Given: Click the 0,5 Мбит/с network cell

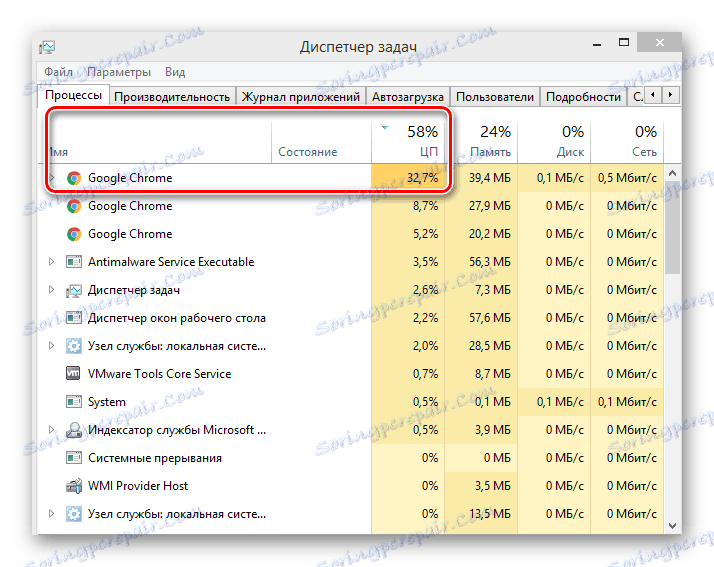Looking at the screenshot, I should coord(627,178).
